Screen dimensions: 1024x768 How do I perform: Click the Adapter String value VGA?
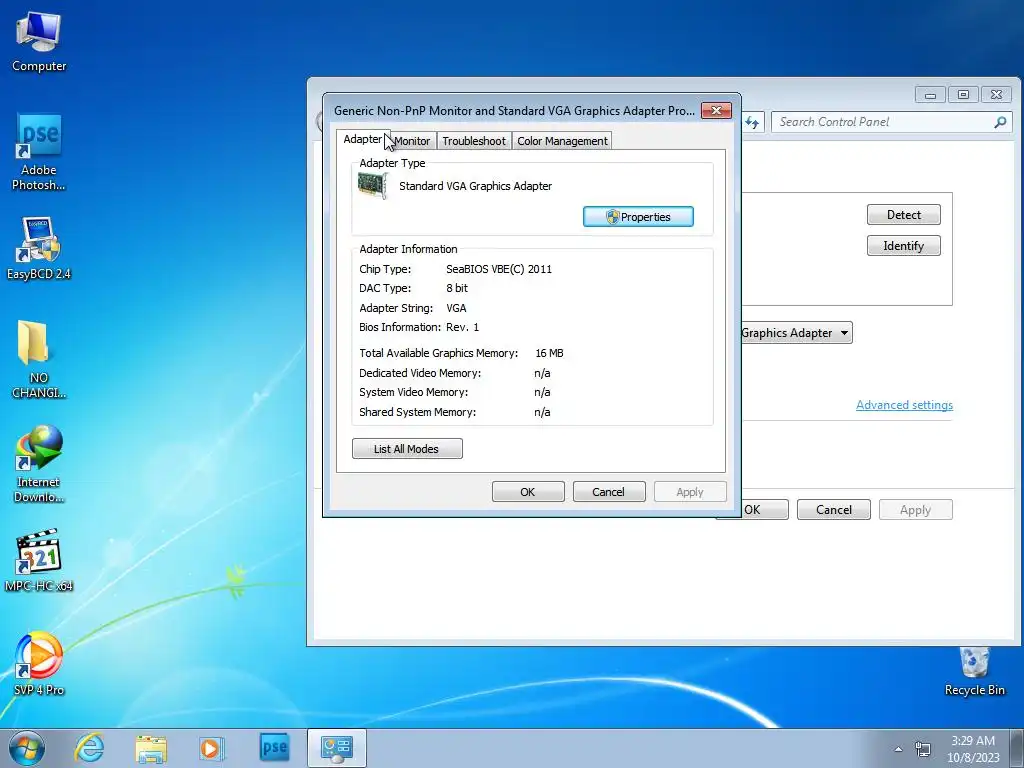click(456, 308)
